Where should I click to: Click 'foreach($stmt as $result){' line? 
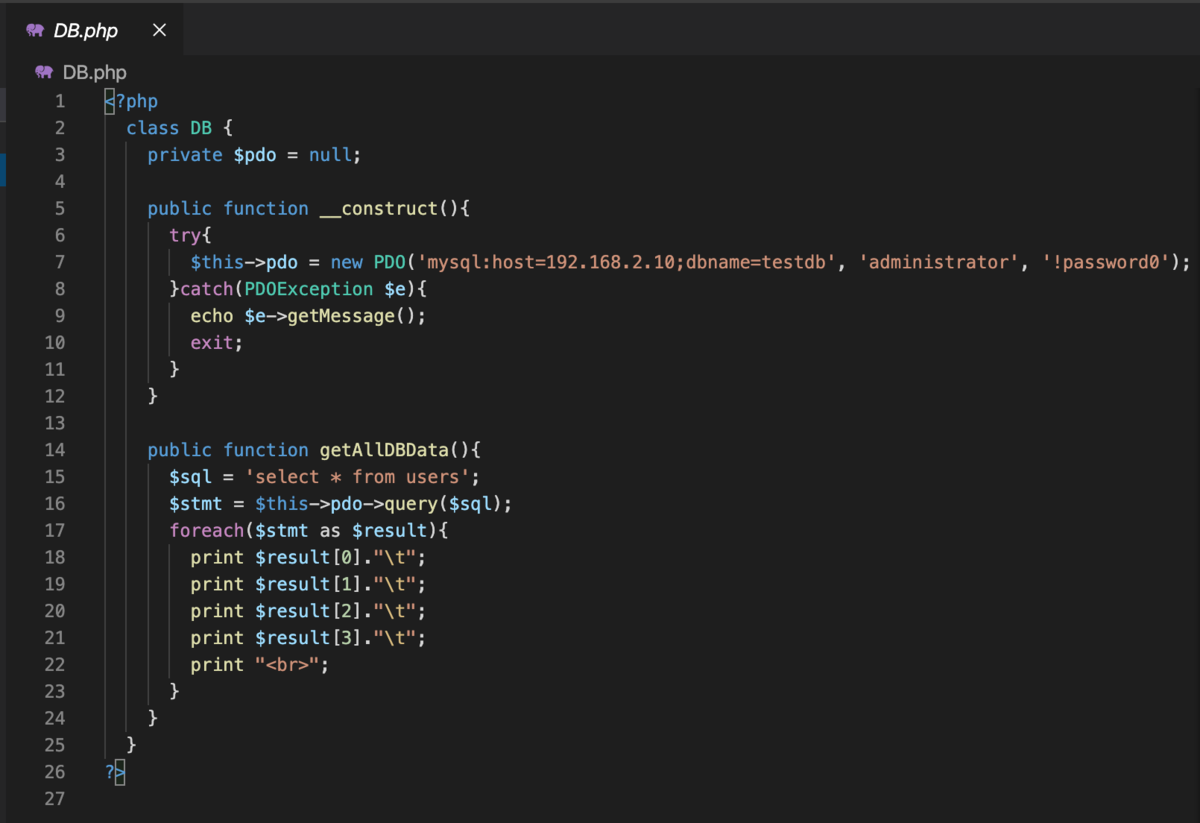pos(309,530)
